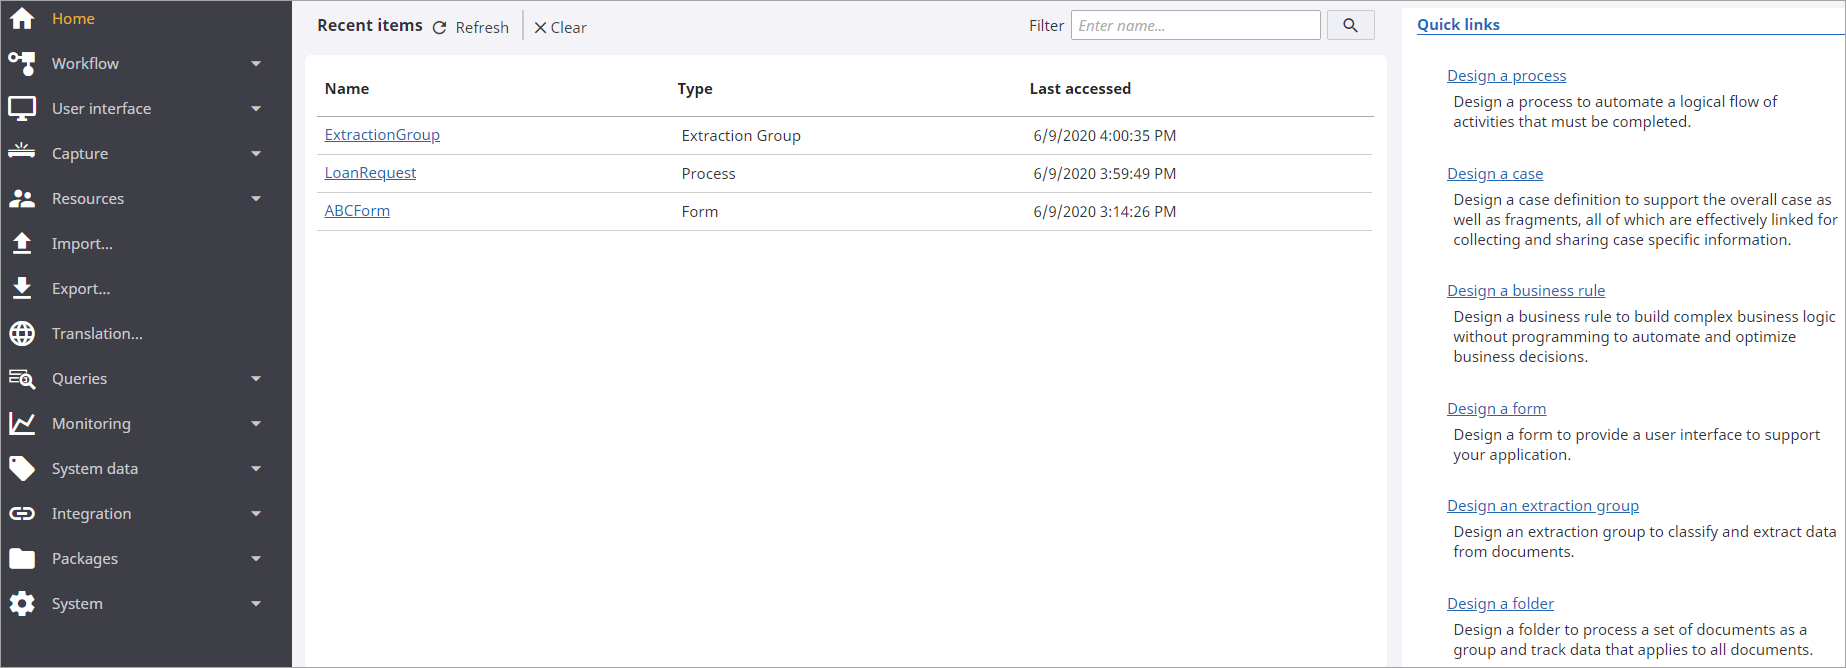The image size is (1846, 668).
Task: Click the Monitoring chart icon
Action: click(x=22, y=423)
